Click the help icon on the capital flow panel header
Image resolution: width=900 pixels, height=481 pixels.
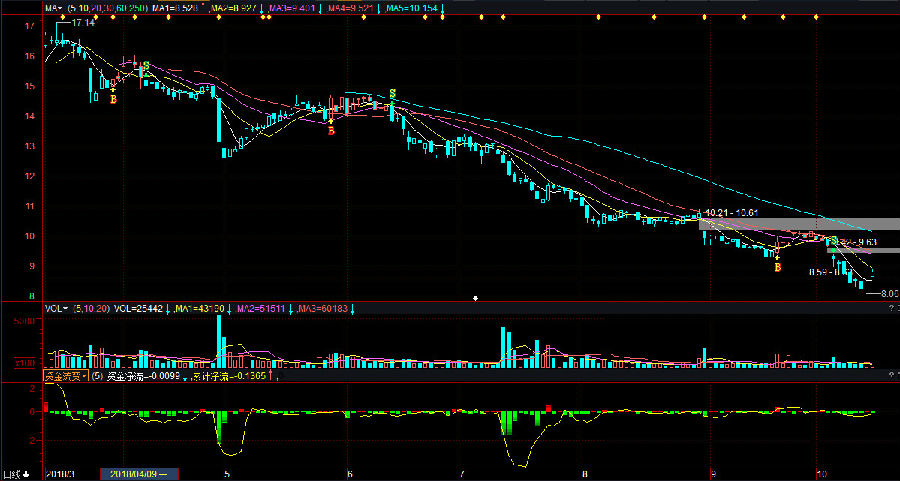click(x=891, y=377)
